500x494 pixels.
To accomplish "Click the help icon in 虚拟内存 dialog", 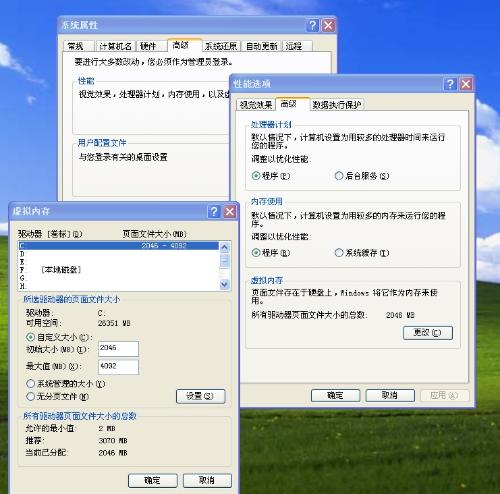I will pos(214,211).
